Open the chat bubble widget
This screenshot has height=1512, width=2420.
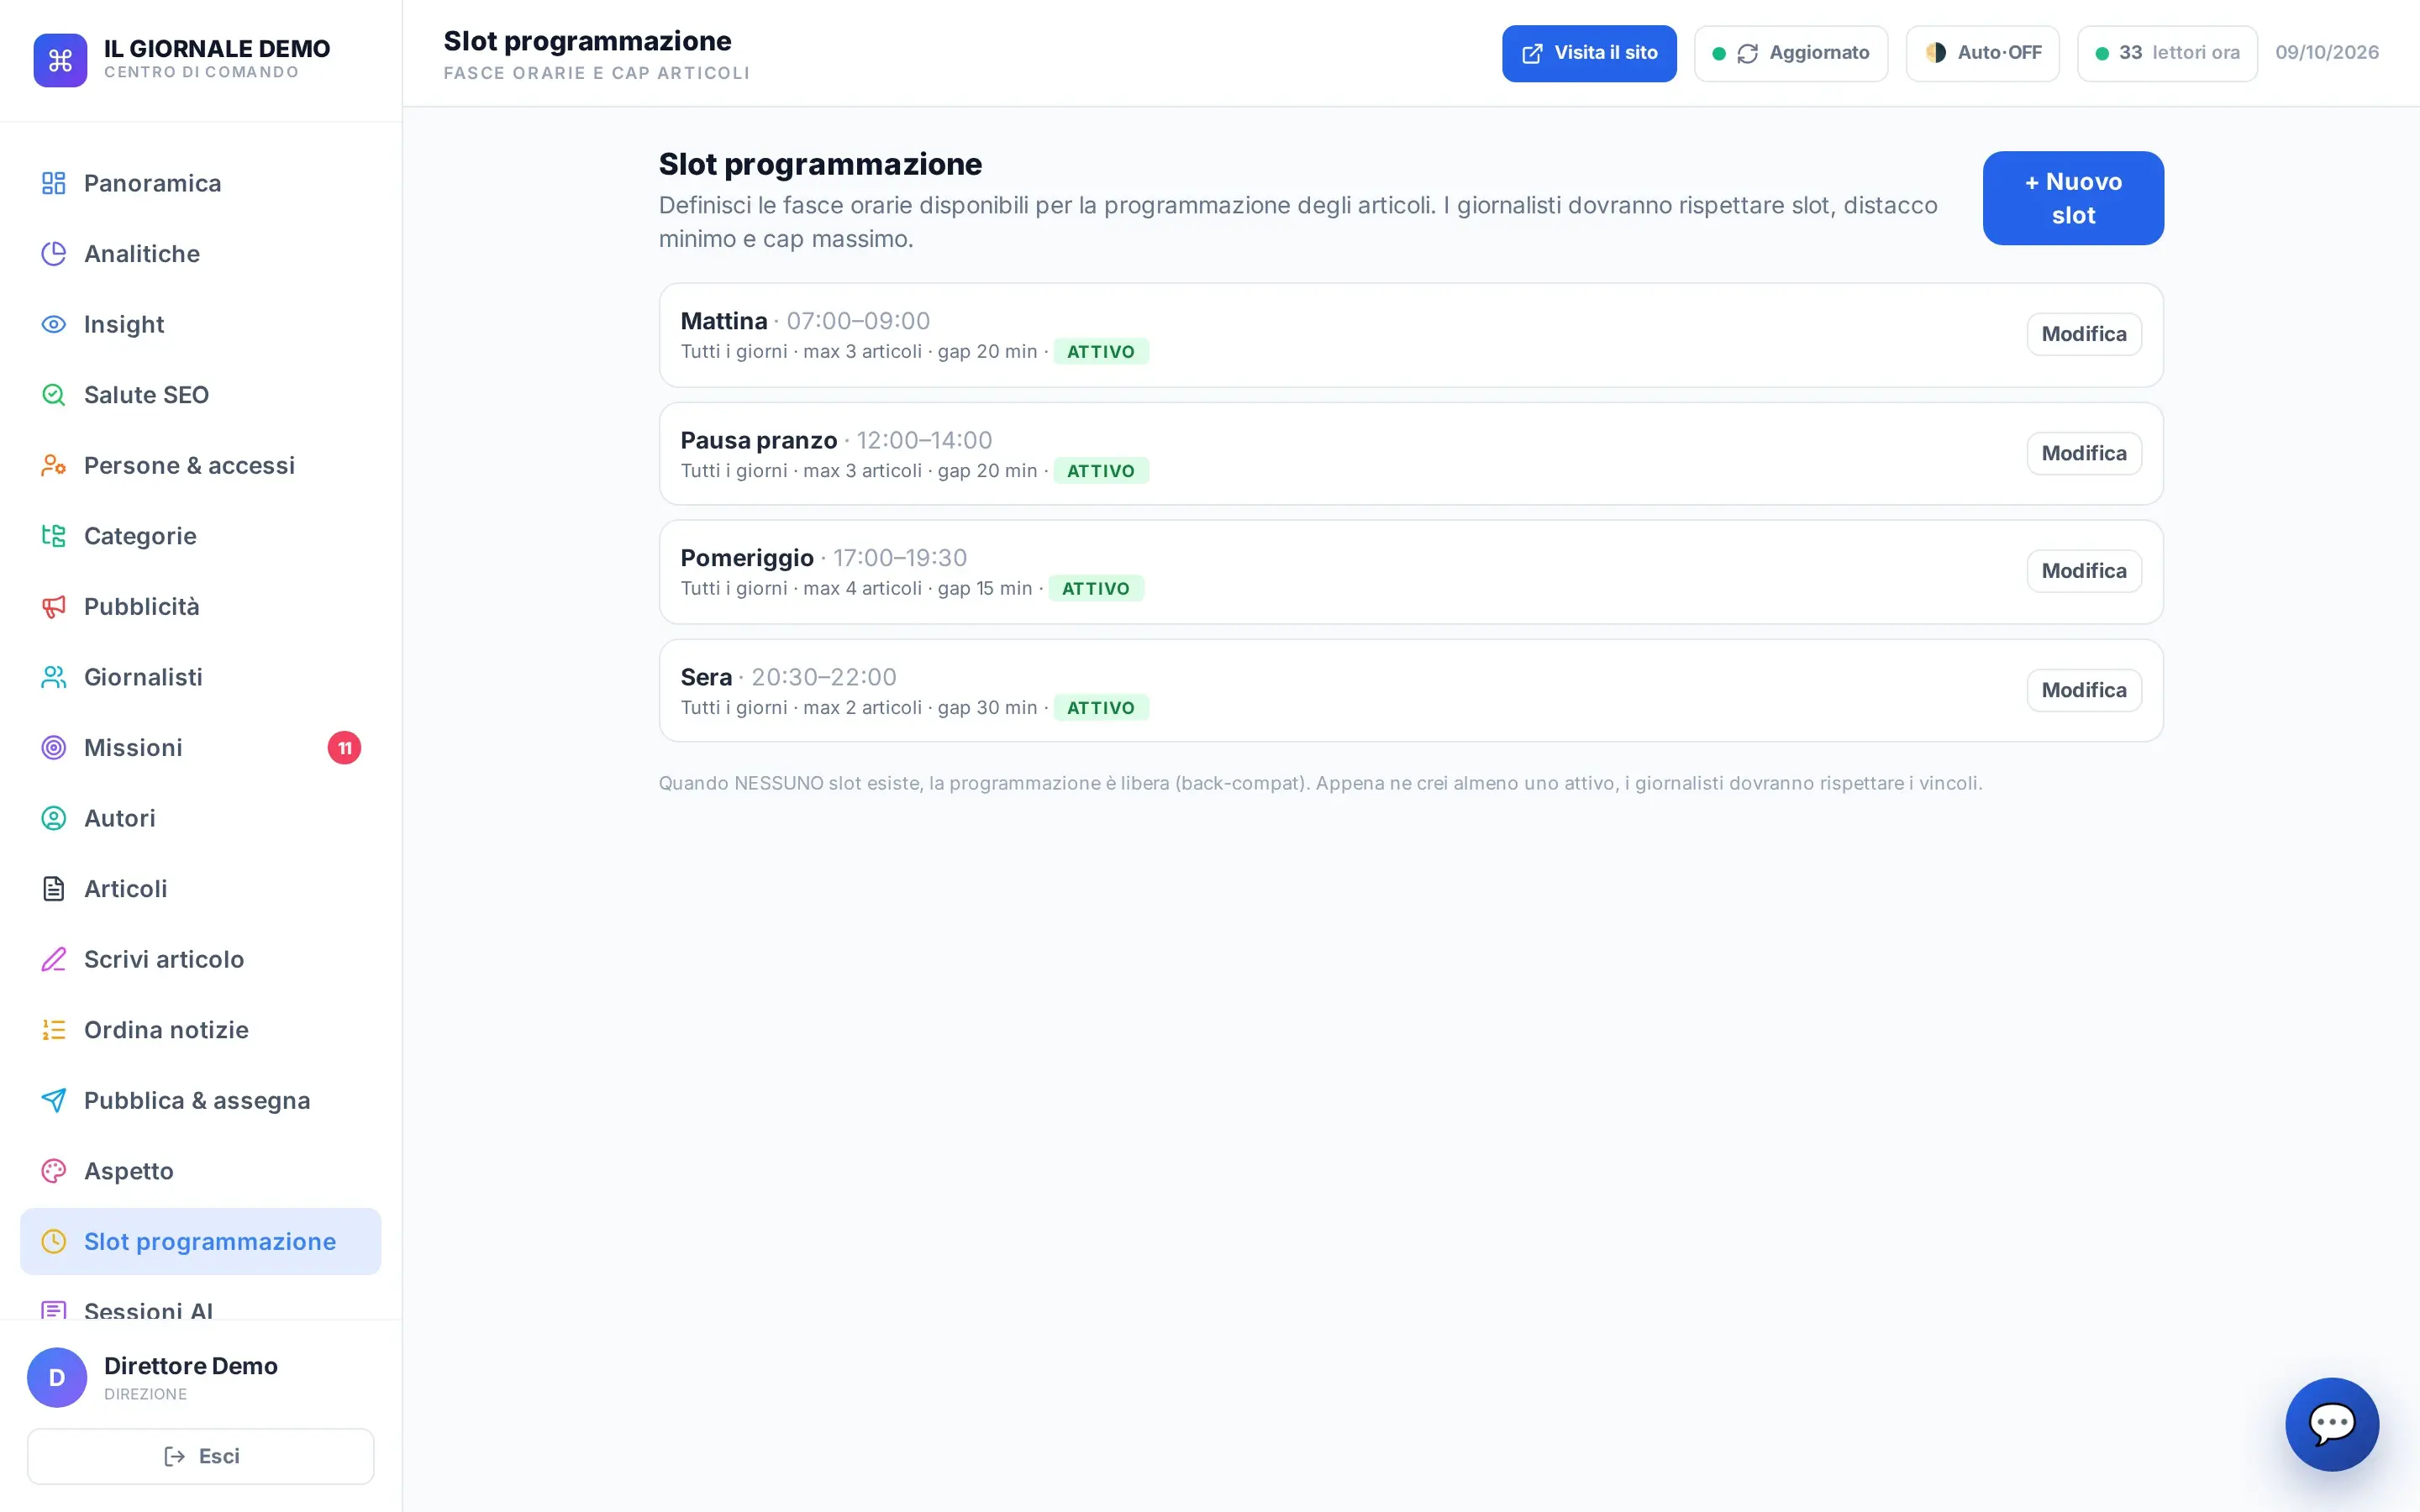[x=2331, y=1424]
